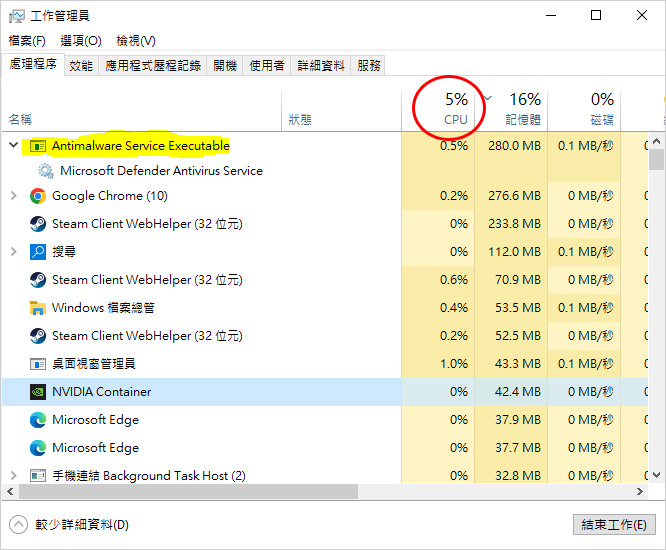Viewport: 666px width, 550px height.
Task: Collapse details with 較少詳細資料 arrow
Action: tap(18, 525)
